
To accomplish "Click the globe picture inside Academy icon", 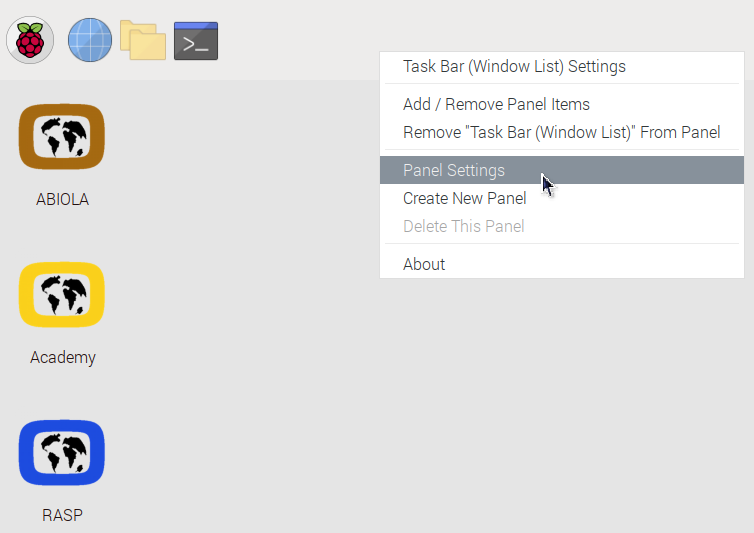I will (x=62, y=294).
